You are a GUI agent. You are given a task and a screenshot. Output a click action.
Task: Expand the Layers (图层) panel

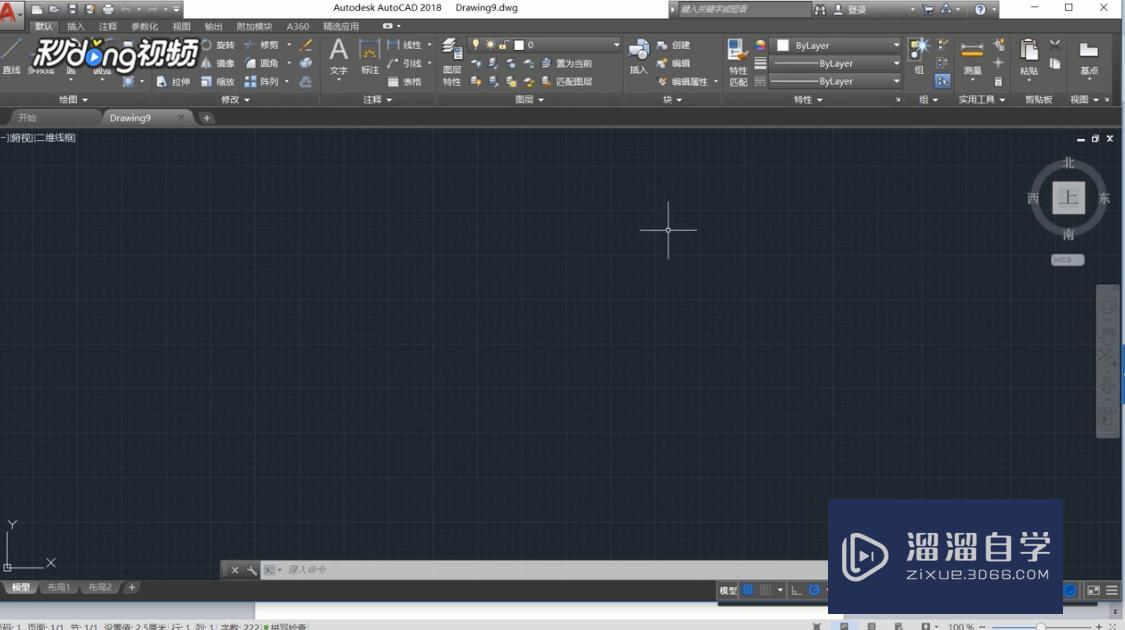[x=529, y=100]
